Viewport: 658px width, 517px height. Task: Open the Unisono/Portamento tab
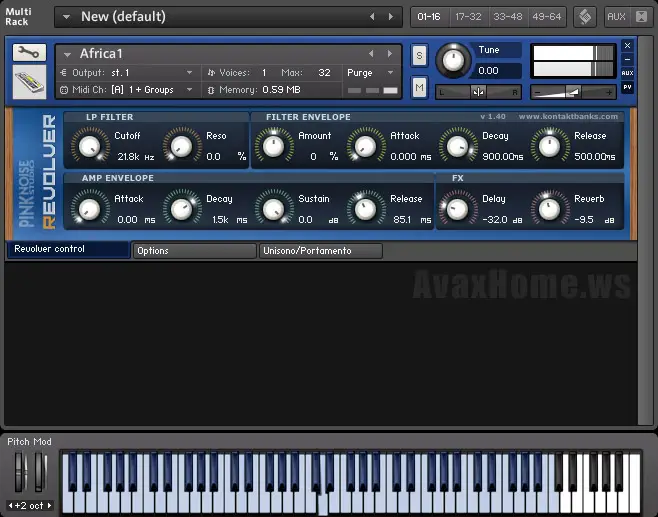[x=321, y=251]
